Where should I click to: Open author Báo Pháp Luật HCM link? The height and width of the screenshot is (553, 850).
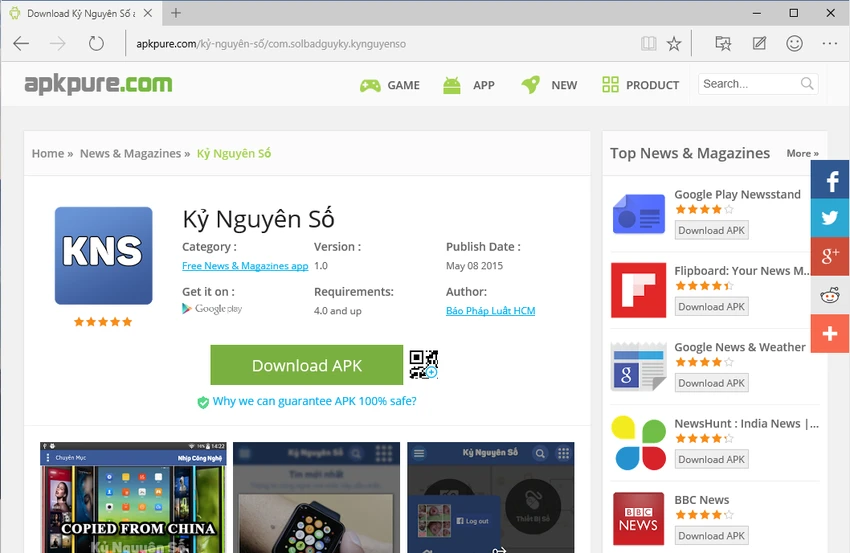(x=491, y=311)
